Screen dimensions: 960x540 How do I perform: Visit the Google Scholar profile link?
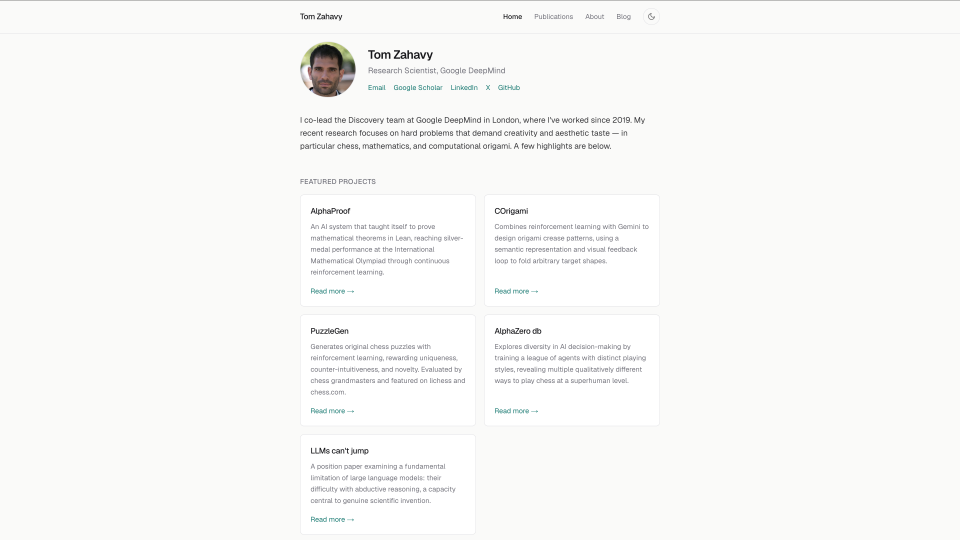click(x=418, y=88)
